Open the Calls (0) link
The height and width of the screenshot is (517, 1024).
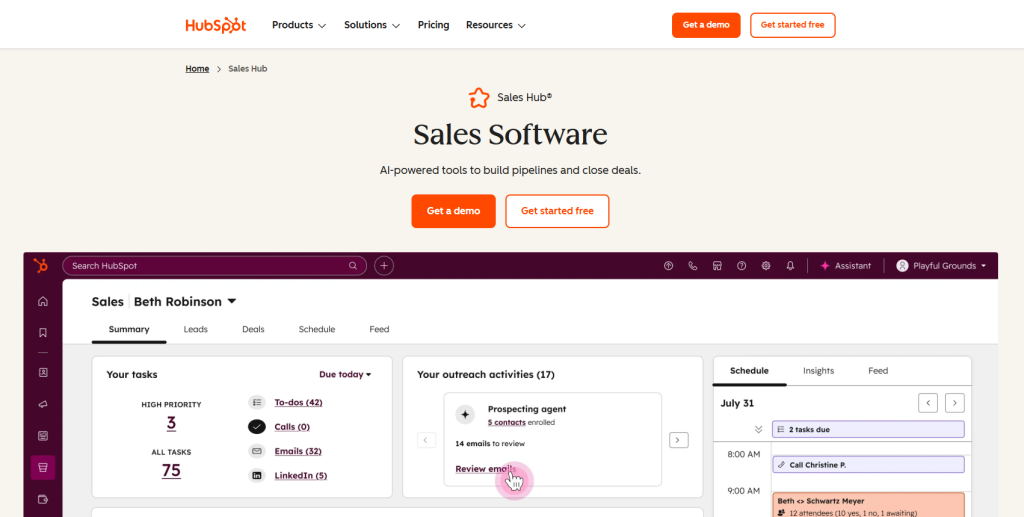(292, 427)
